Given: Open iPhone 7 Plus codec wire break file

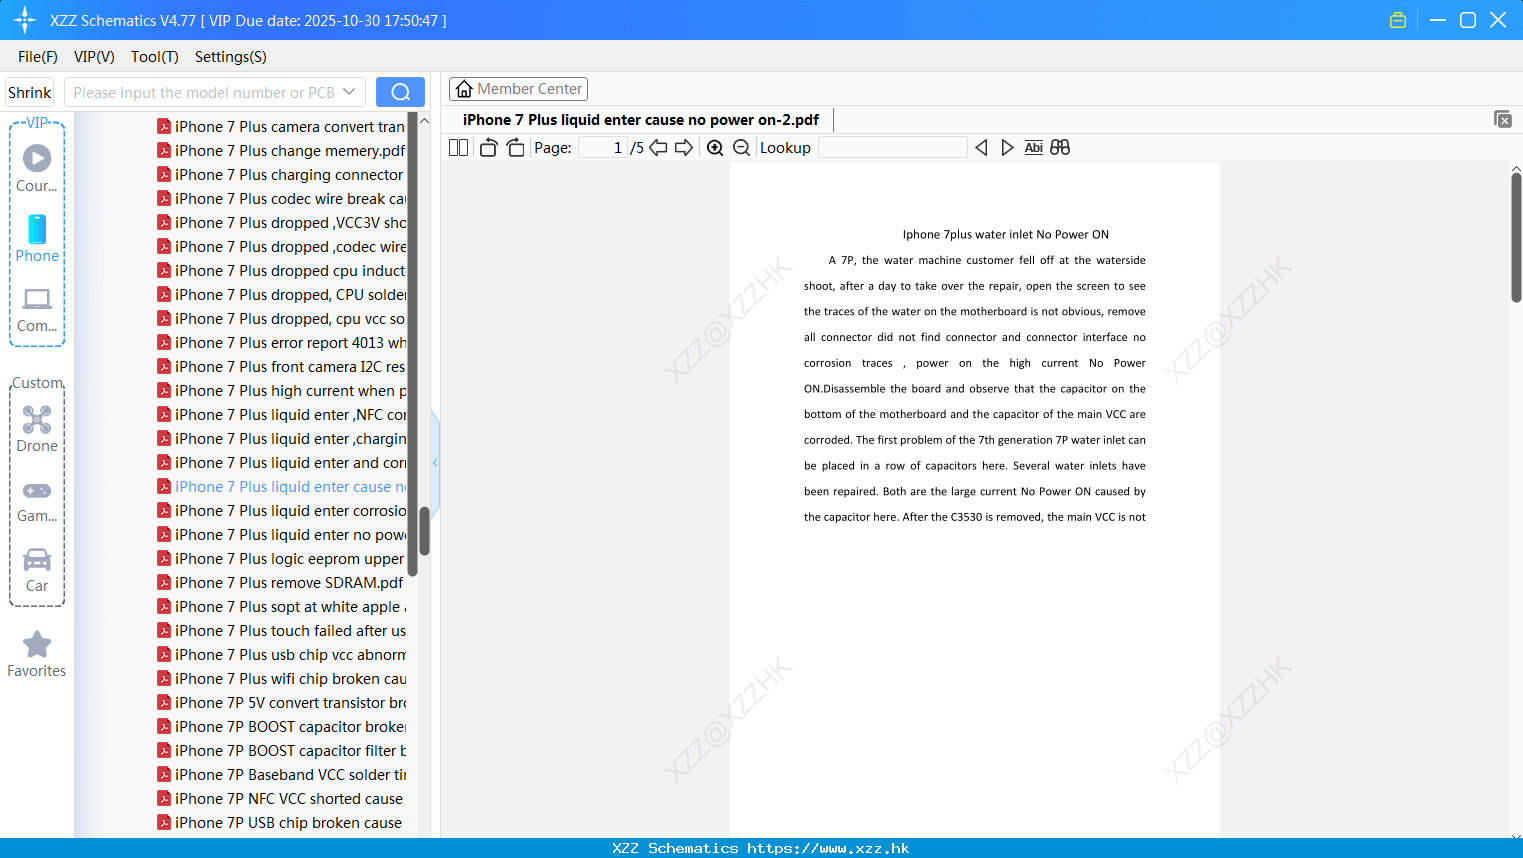Looking at the screenshot, I should point(281,199).
